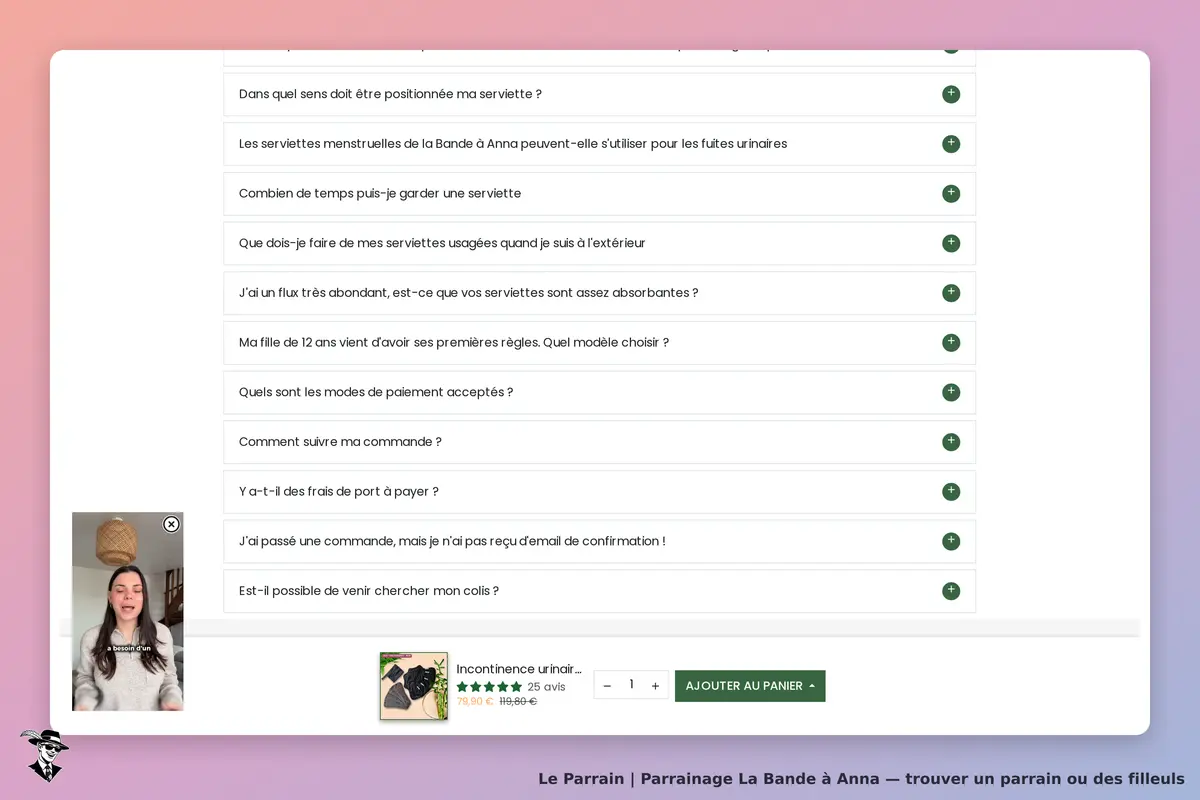Click plus icon for fuites urinaires question
Screen dimensions: 1200x800
point(951,144)
